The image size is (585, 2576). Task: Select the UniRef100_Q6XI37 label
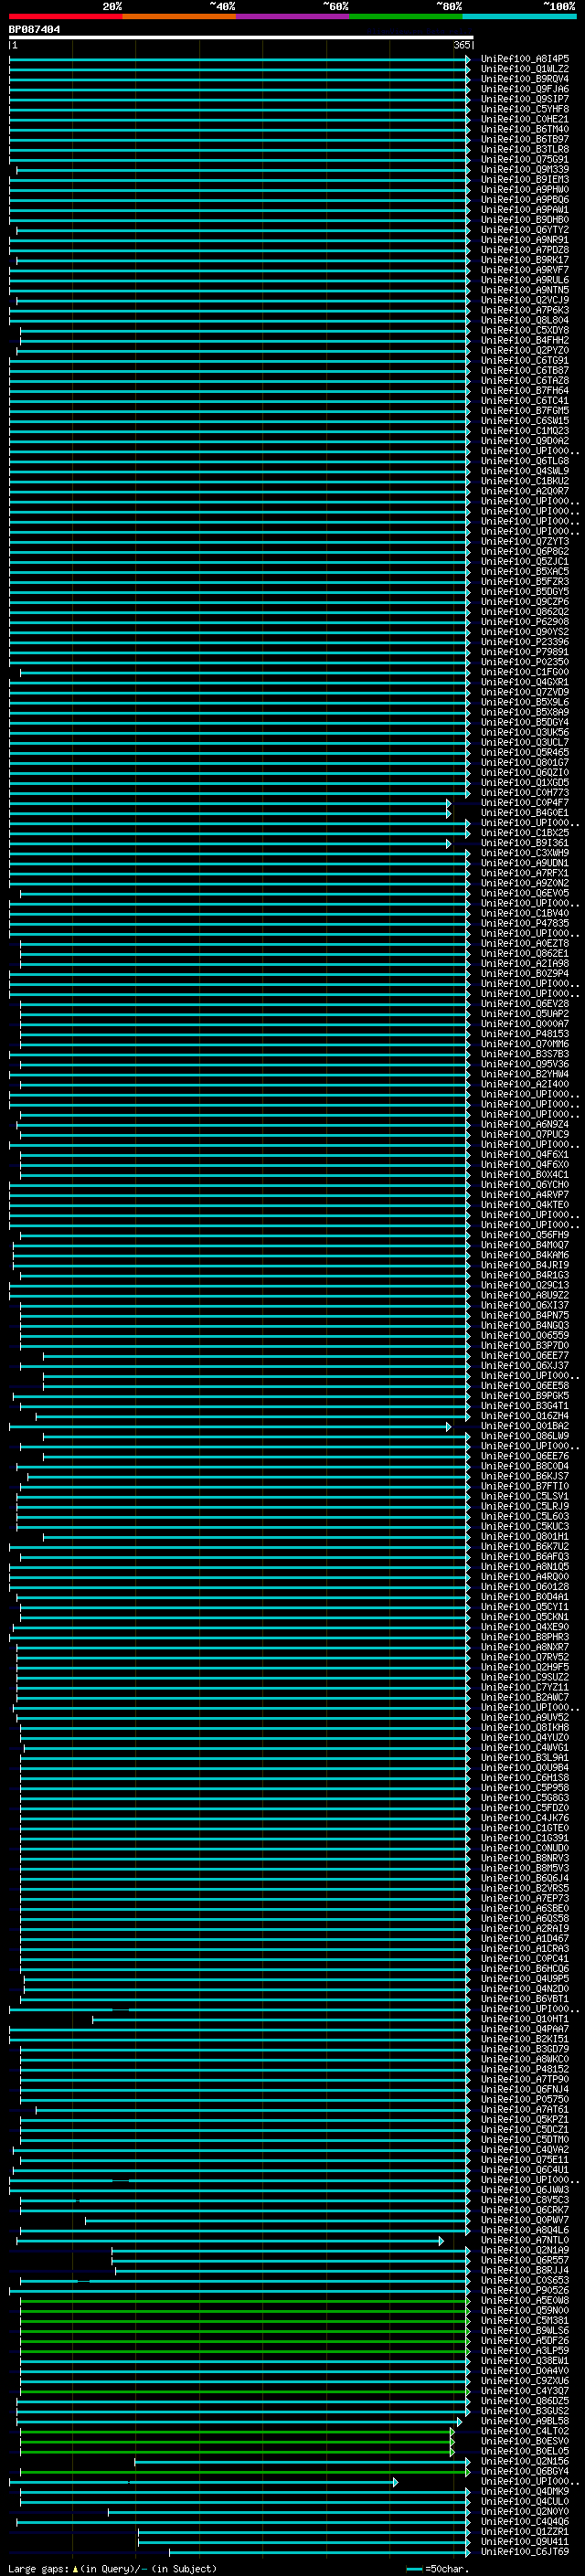525,1305
